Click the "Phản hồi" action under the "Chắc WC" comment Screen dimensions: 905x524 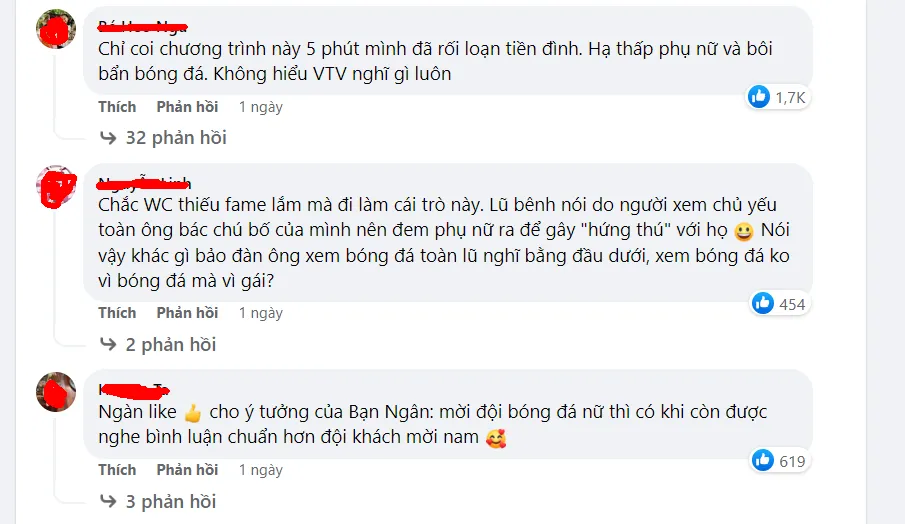coord(187,313)
